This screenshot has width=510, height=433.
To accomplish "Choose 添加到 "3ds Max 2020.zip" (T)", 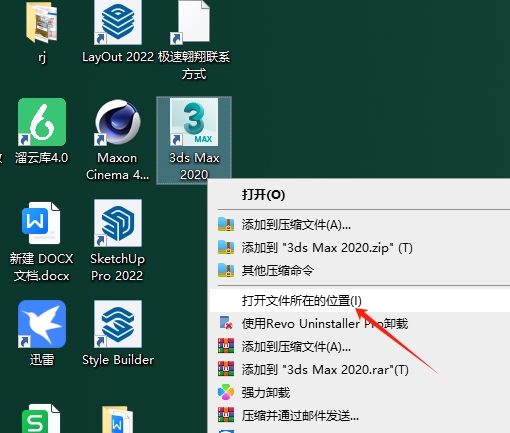I will (x=359, y=248).
